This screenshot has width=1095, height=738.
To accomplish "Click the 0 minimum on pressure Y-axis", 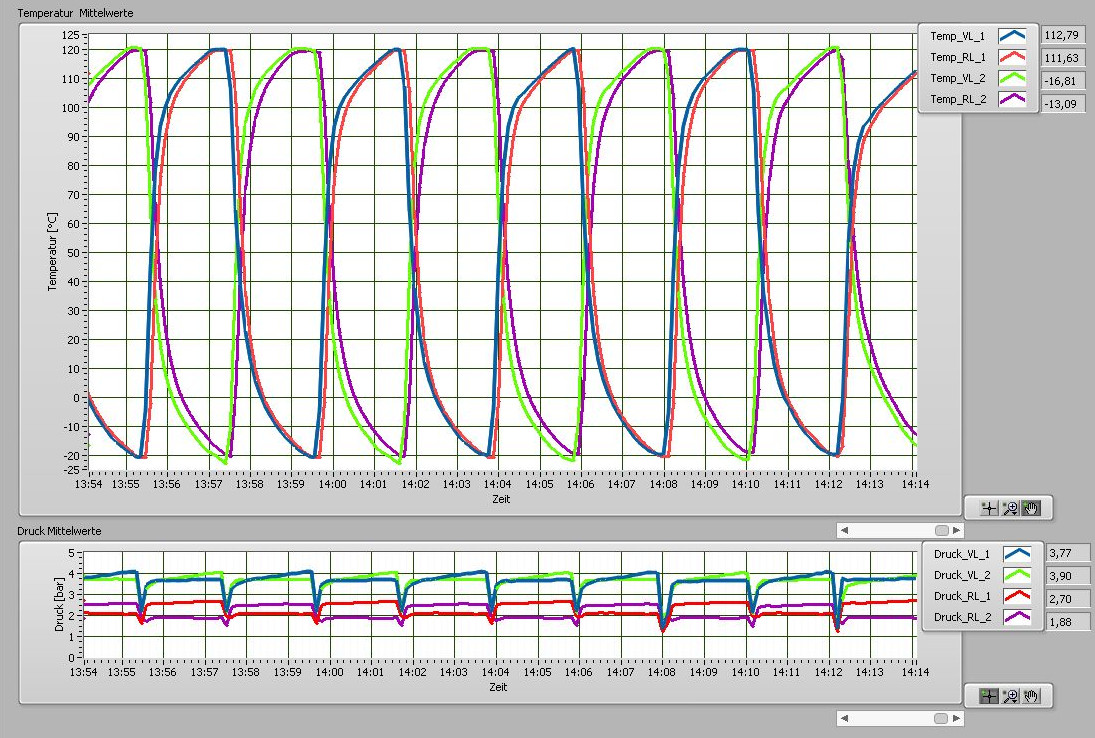I will click(x=71, y=658).
